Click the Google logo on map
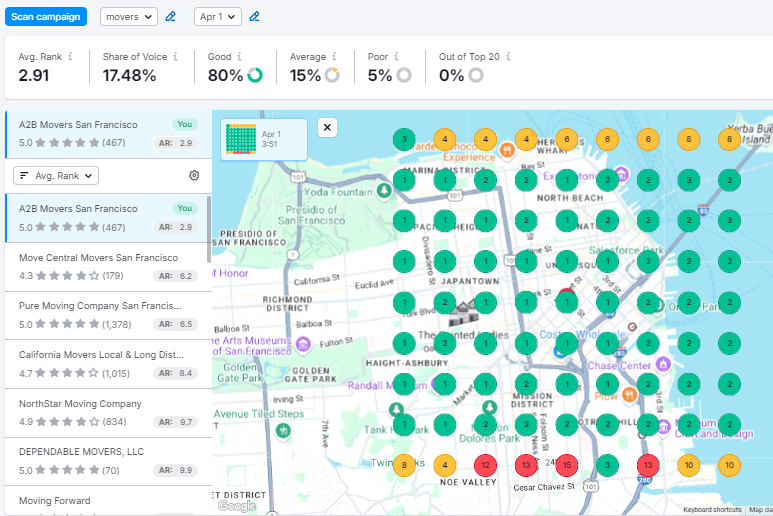 pyautogui.click(x=237, y=506)
